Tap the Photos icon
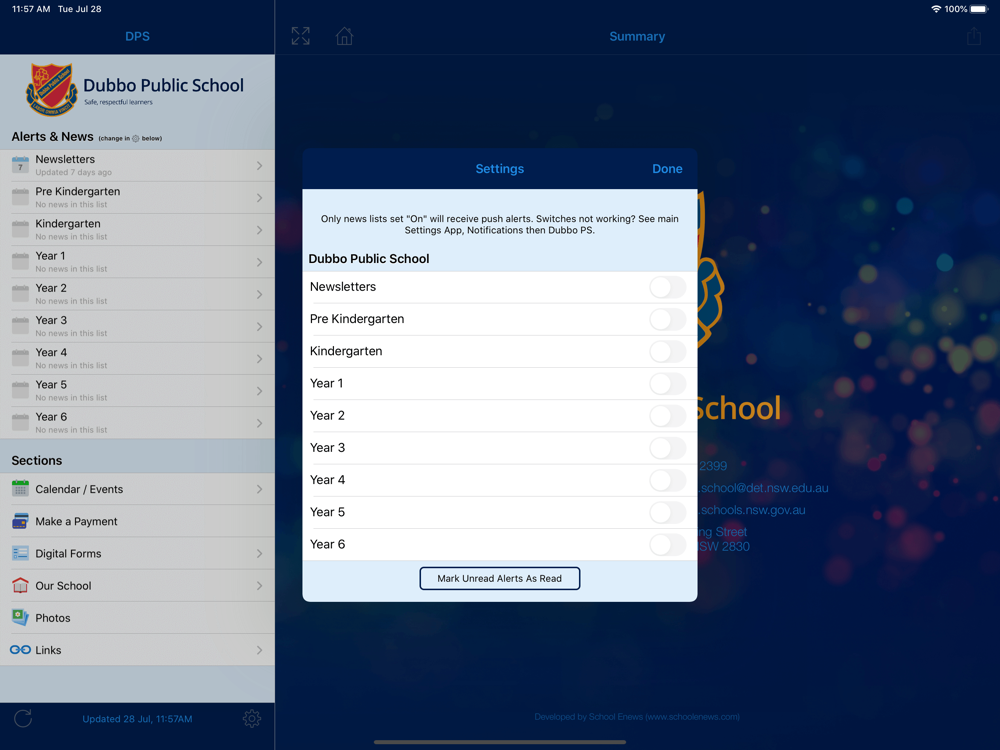The image size is (1000, 750). pos(20,617)
